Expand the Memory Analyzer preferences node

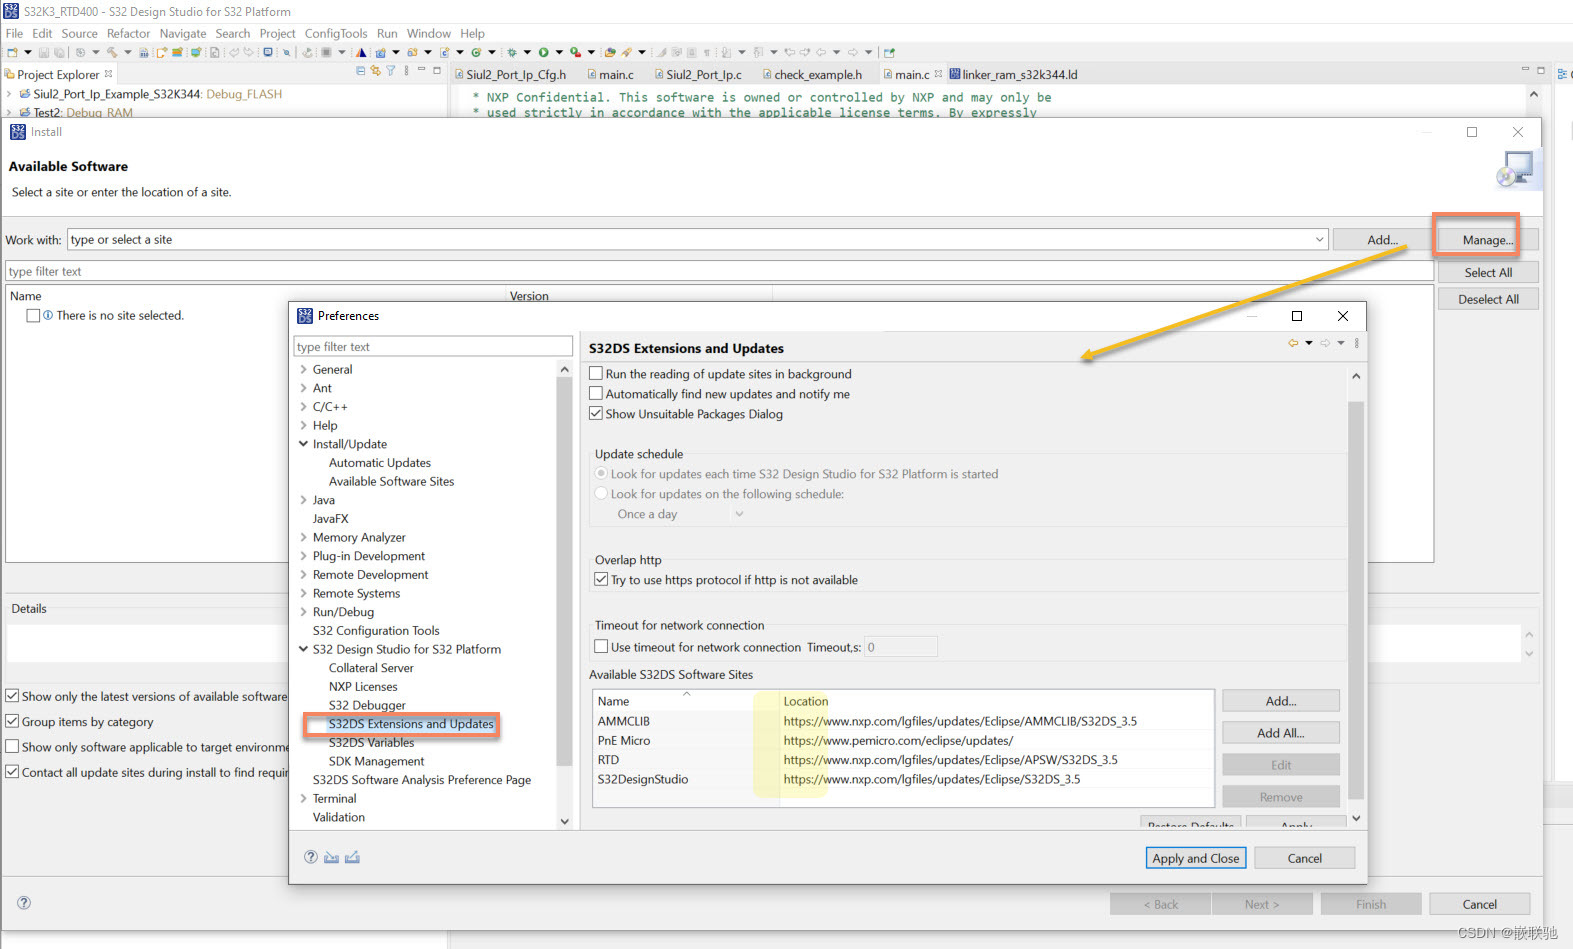tap(303, 537)
